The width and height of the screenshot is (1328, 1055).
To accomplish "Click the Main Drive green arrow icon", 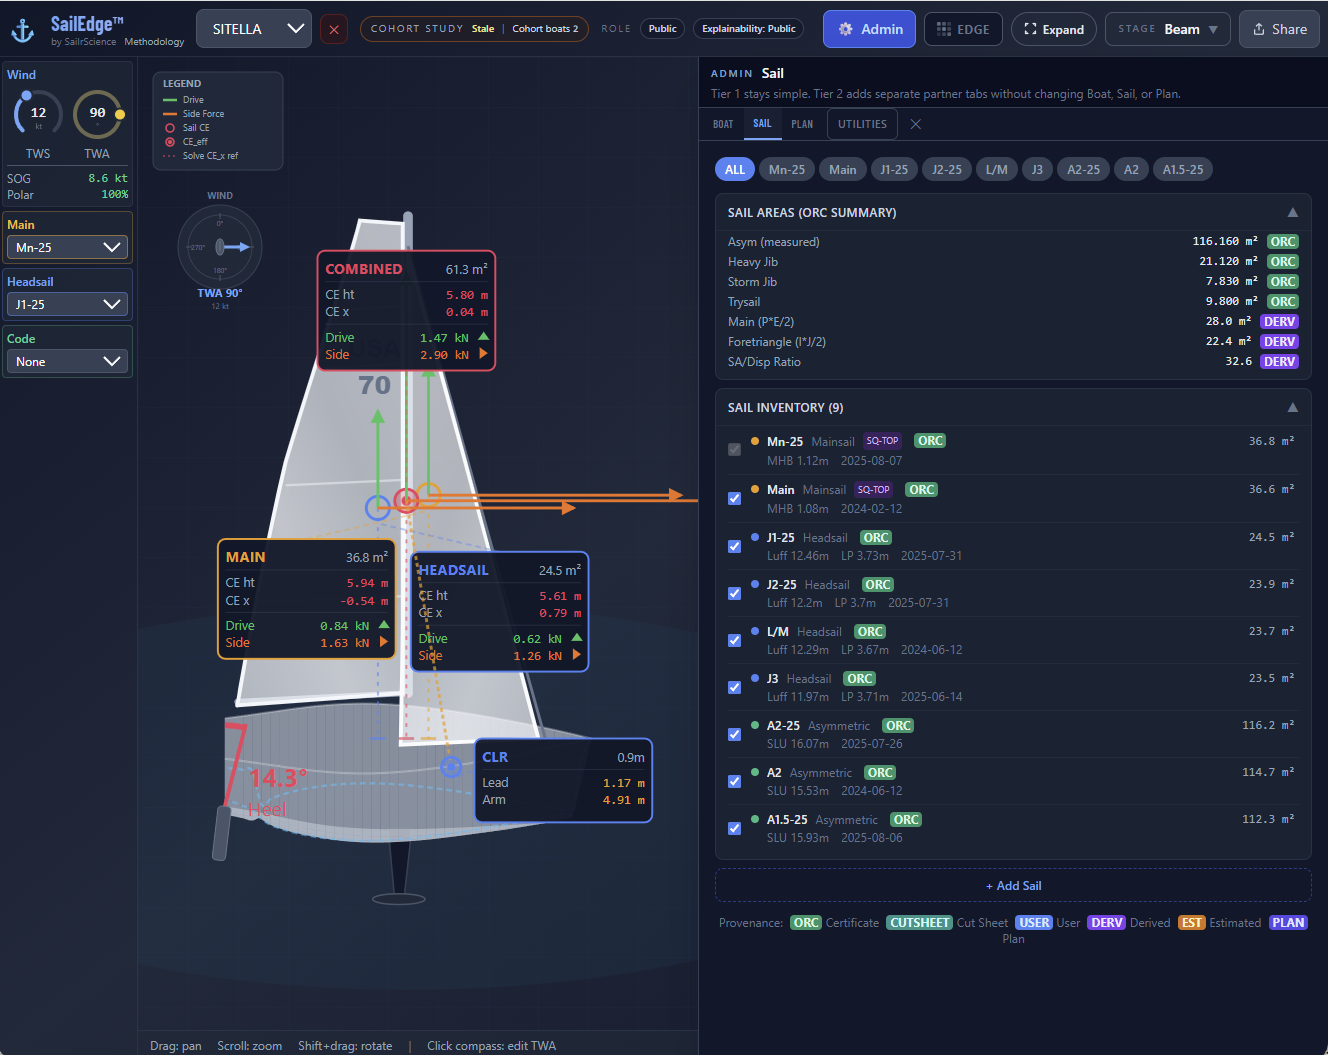I will [x=384, y=625].
